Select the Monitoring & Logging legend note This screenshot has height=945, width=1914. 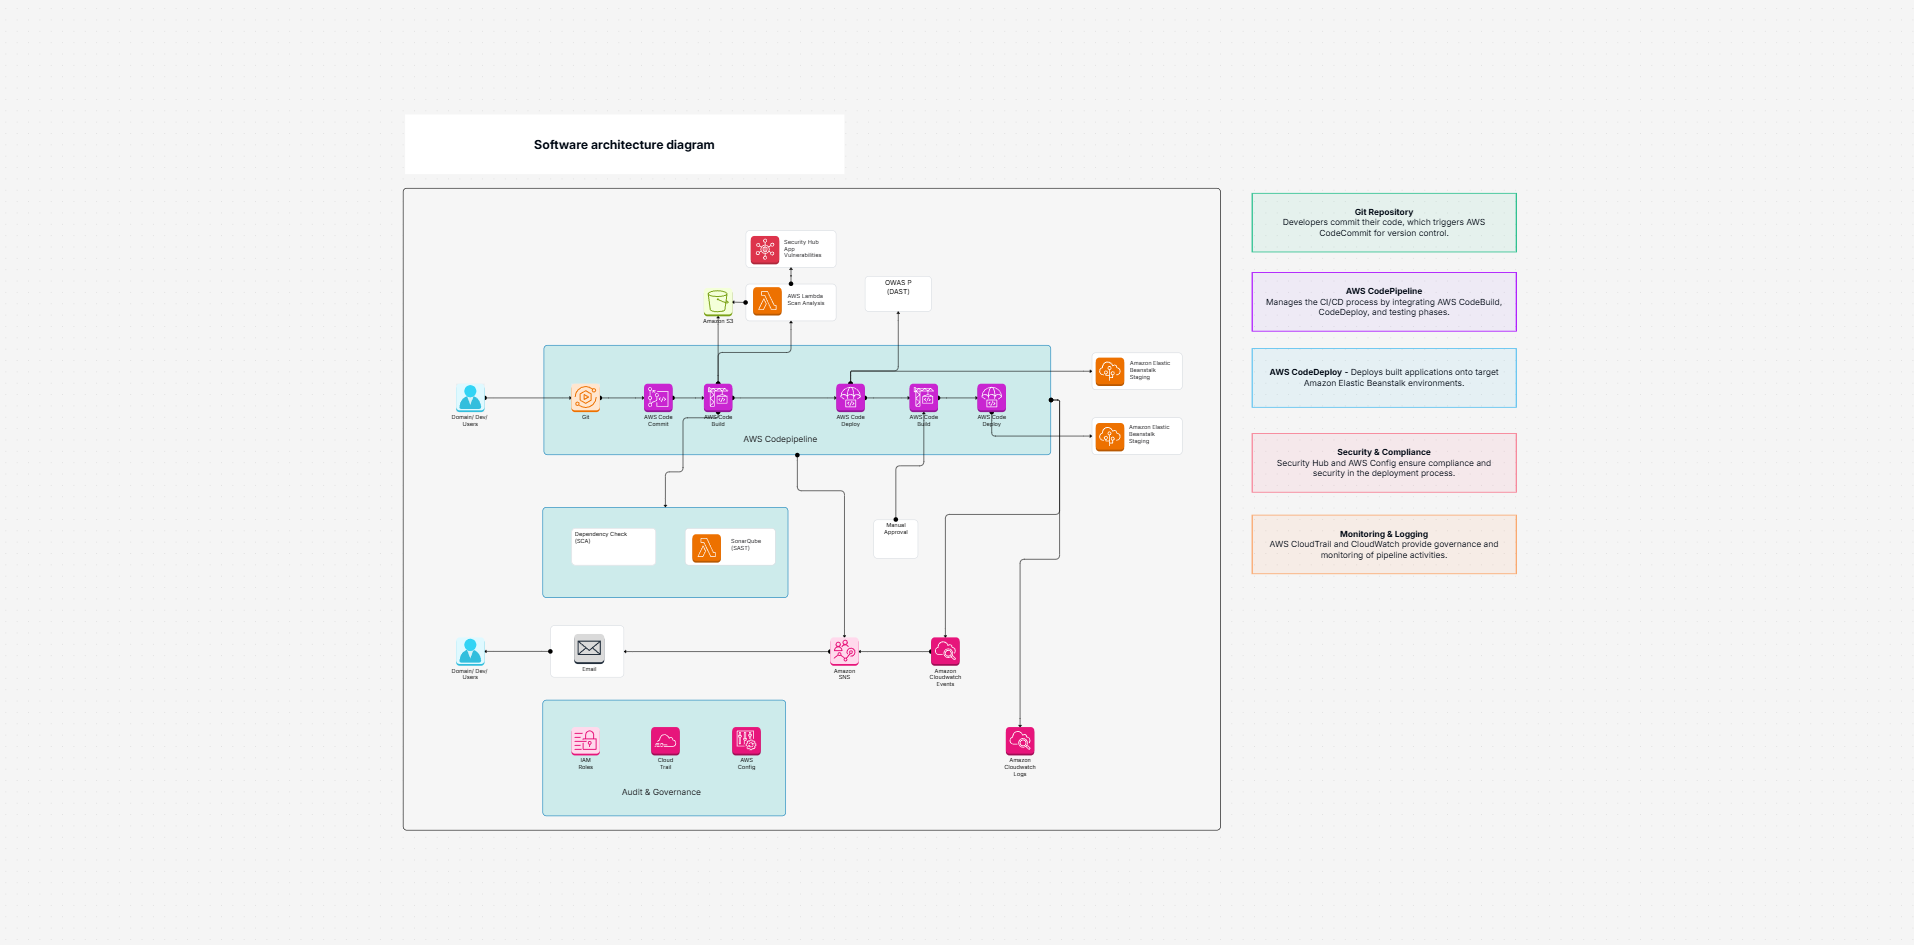click(1384, 545)
